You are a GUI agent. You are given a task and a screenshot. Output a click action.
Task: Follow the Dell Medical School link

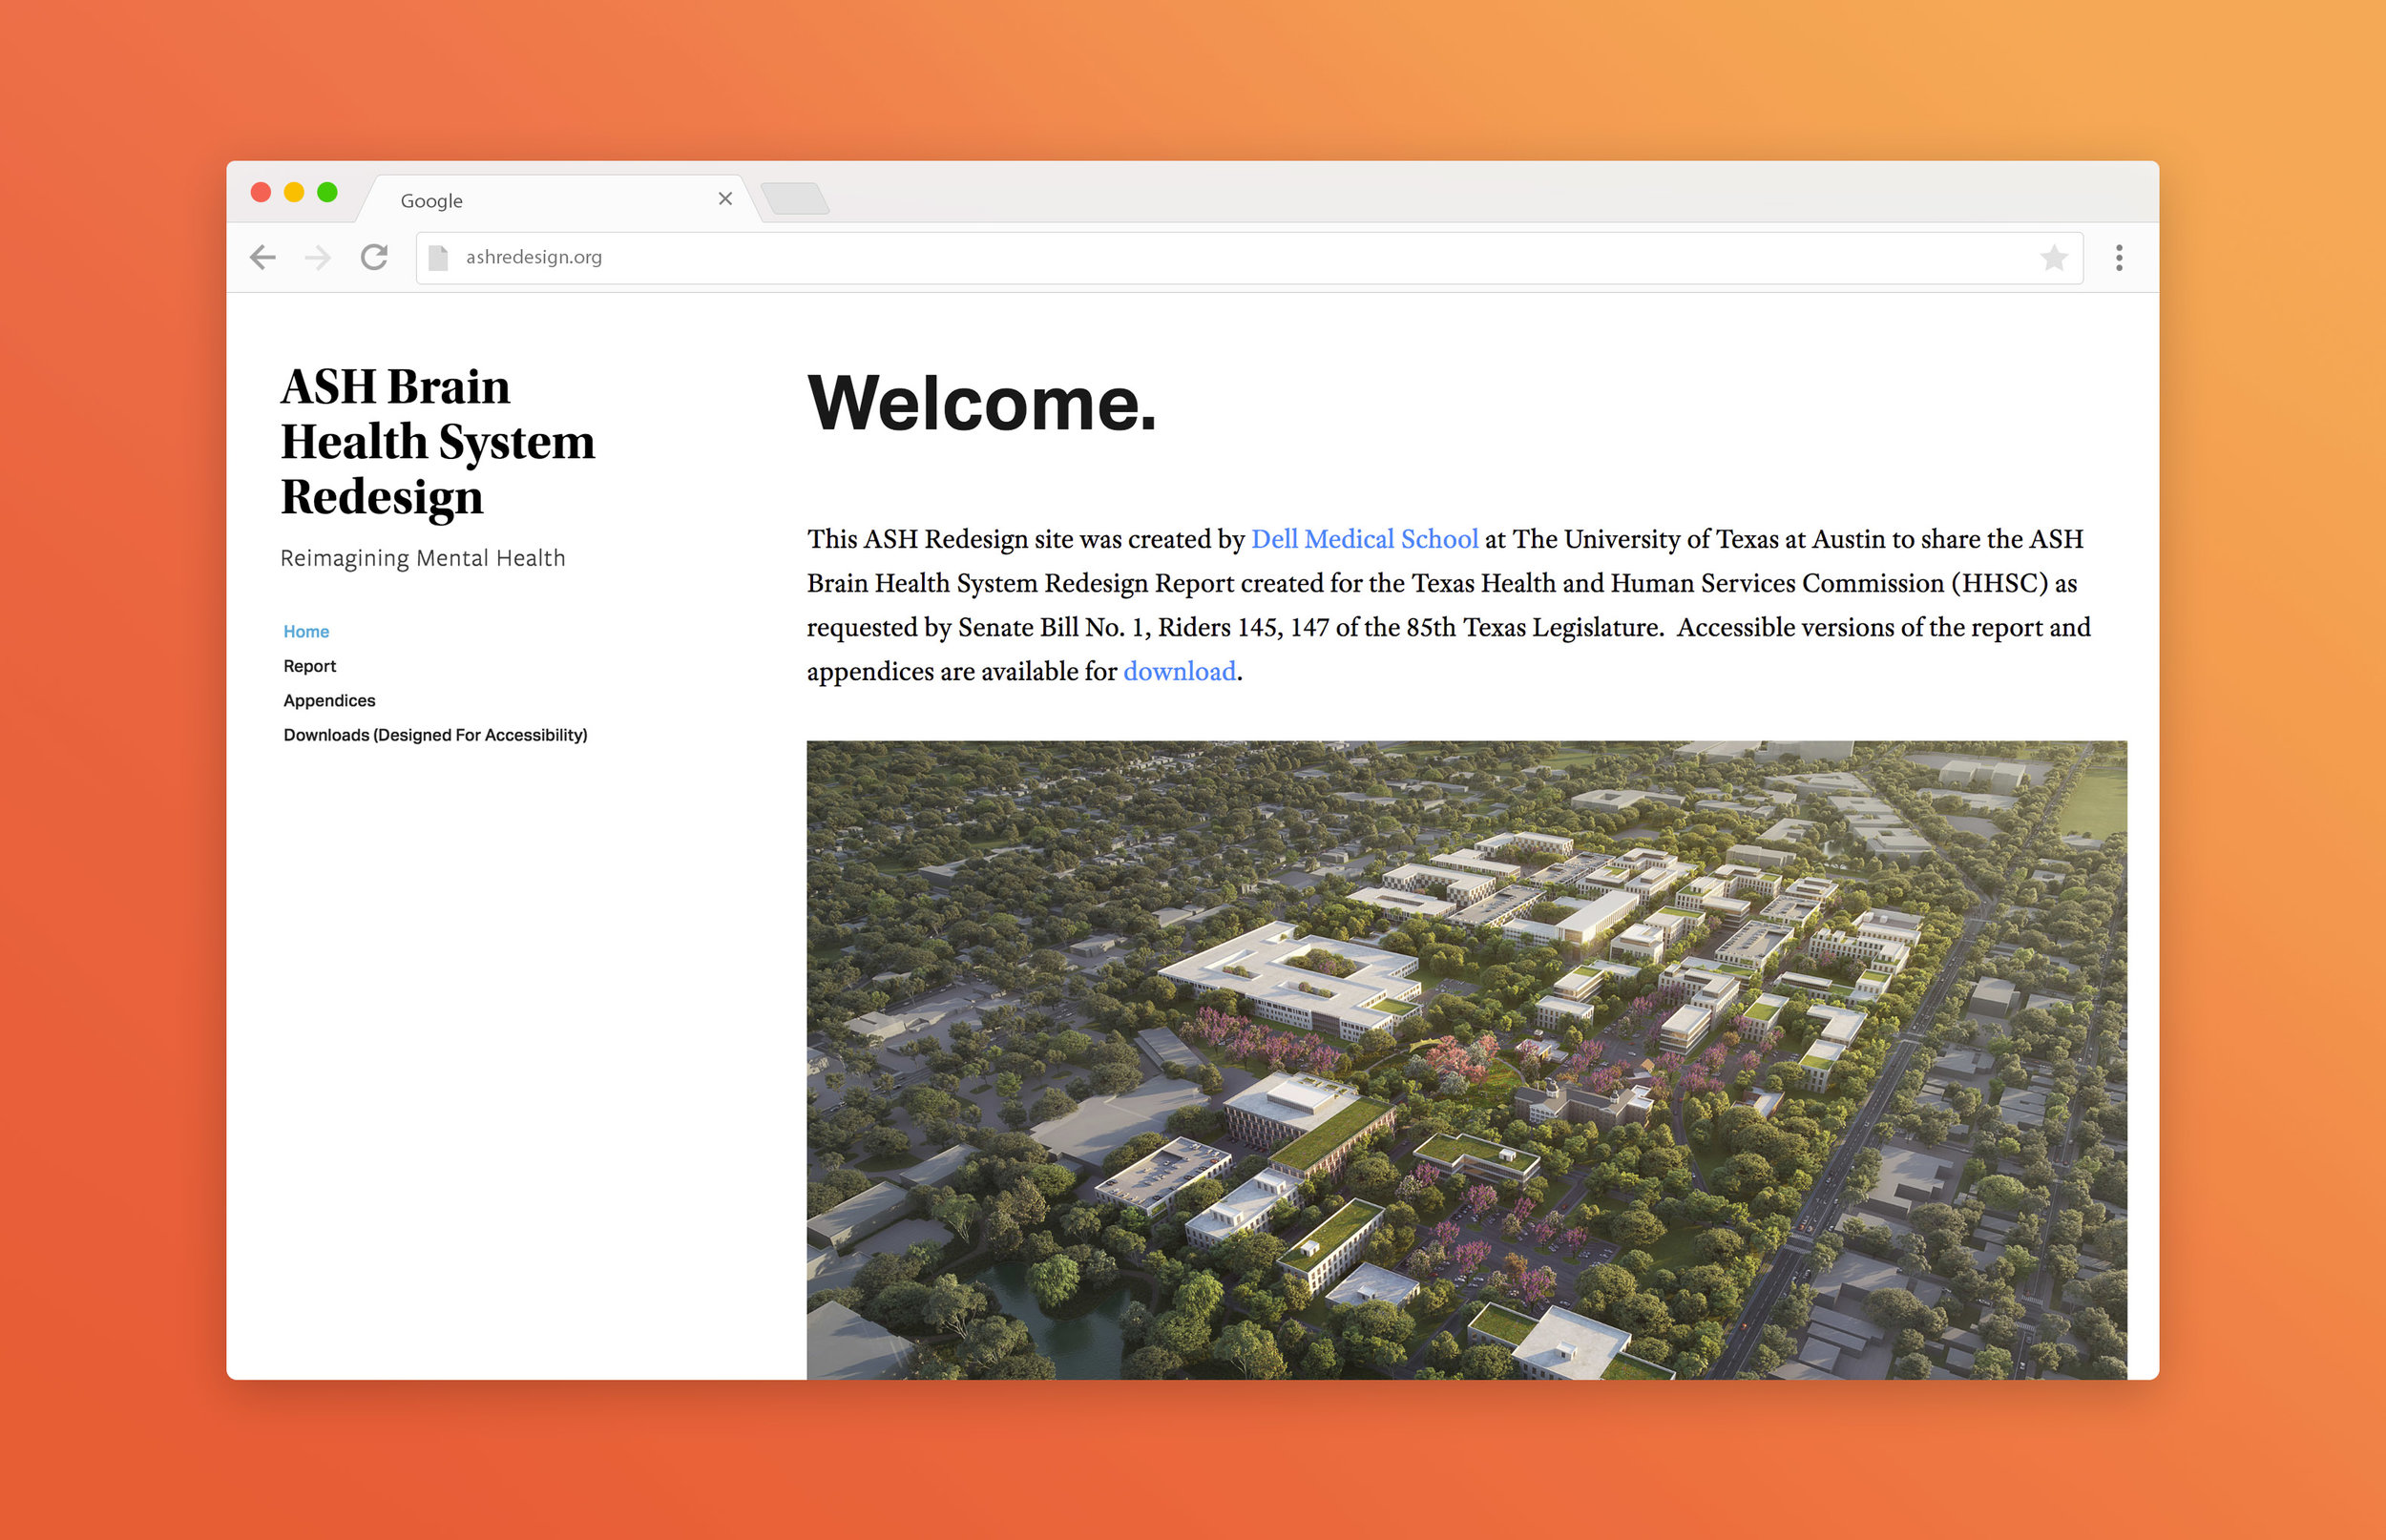pos(1364,539)
